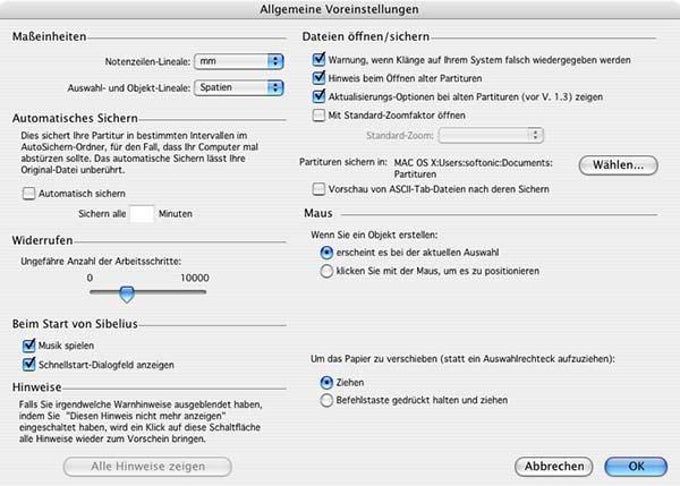
Task: Select 'Befehlstaste gedrückt halten und ziehen'
Action: point(327,400)
